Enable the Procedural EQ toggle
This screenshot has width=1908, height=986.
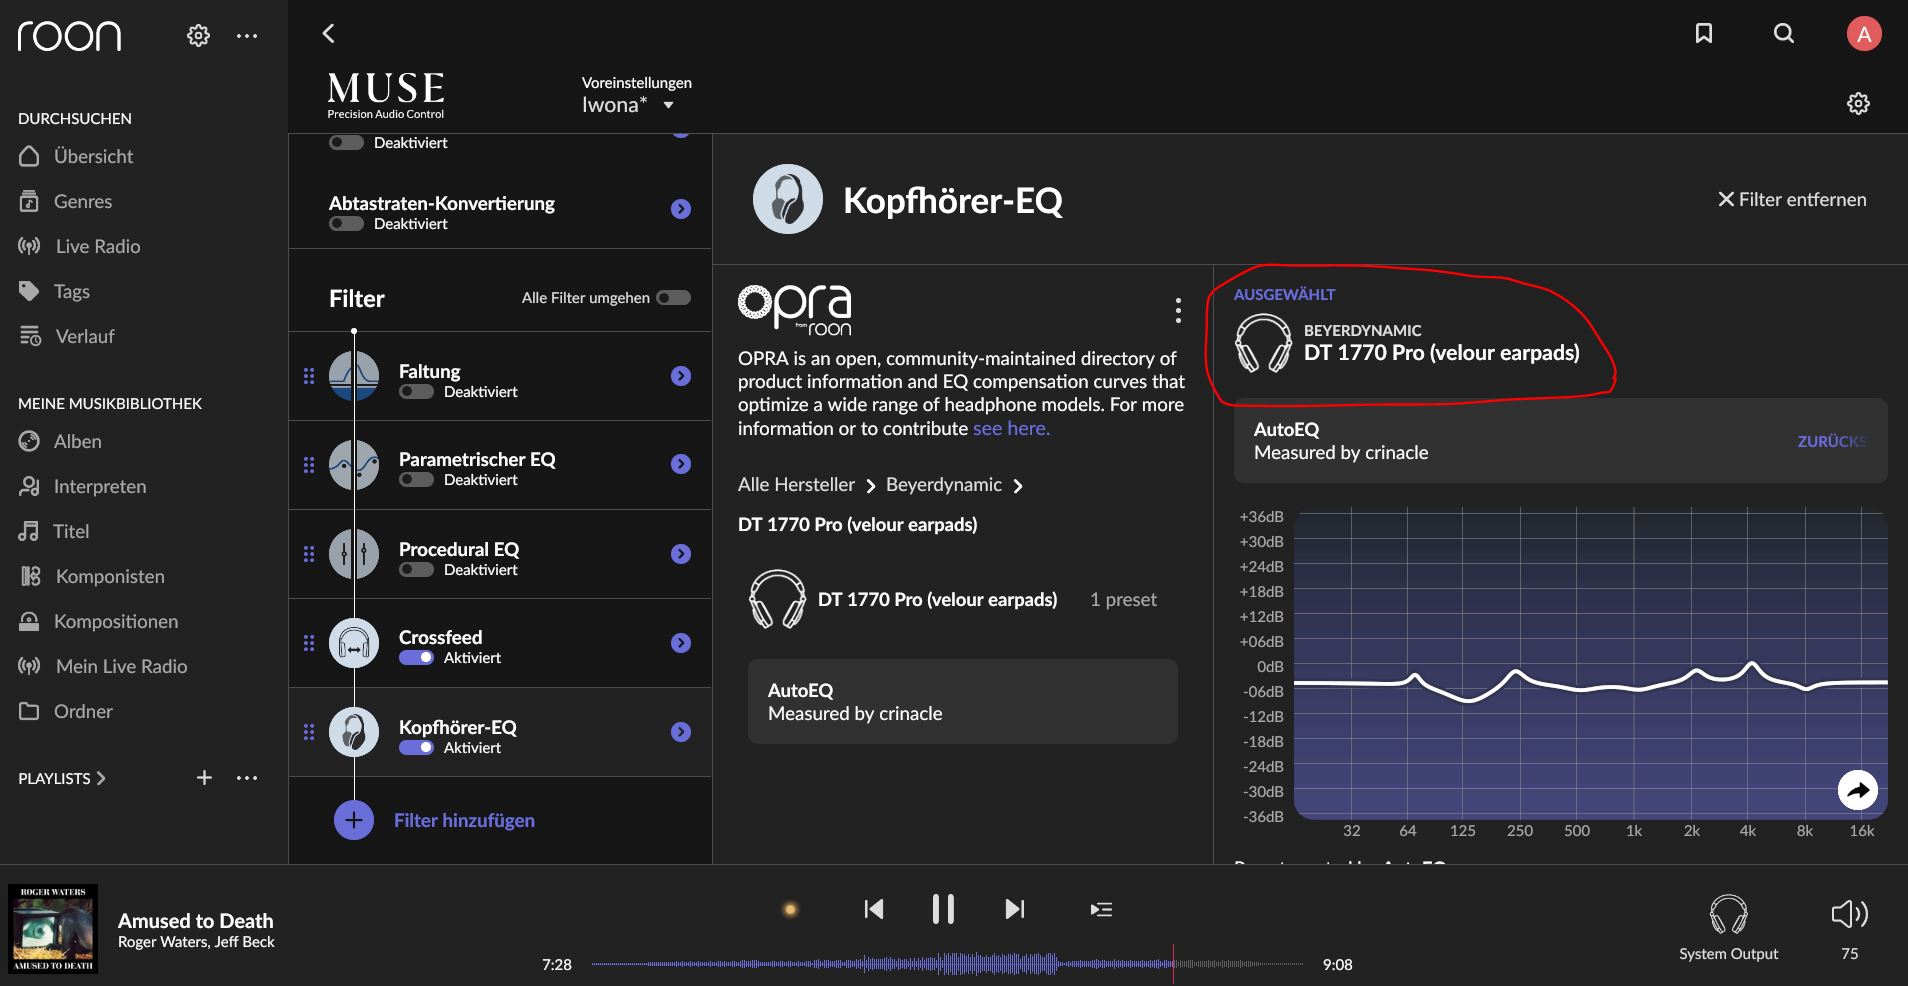click(x=416, y=570)
